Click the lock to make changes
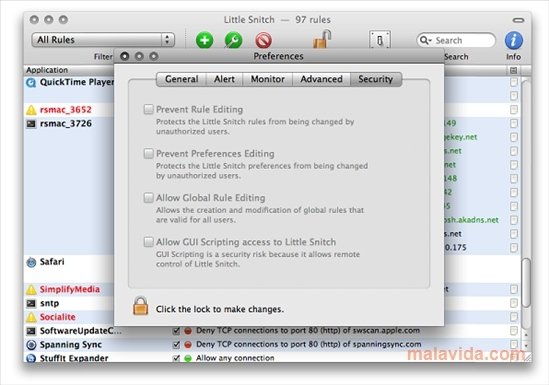Viewport: 549px width, 385px height. coord(140,306)
